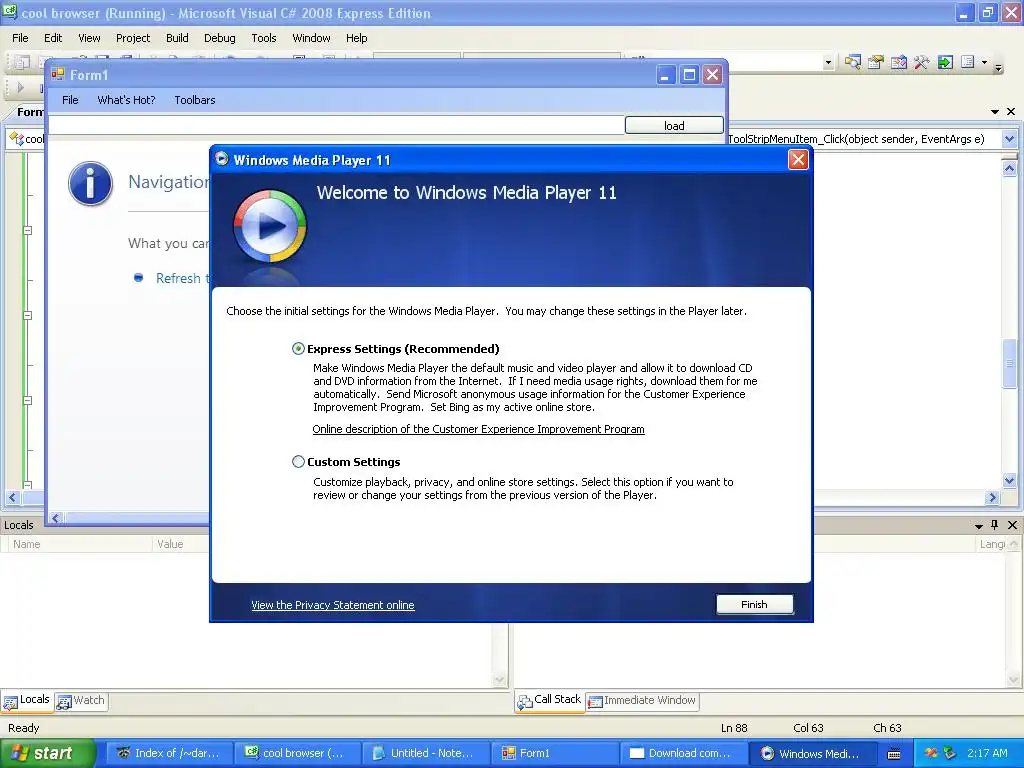The height and width of the screenshot is (768, 1024).
Task: Click the blue info icon on Navigation page
Action: 90,184
